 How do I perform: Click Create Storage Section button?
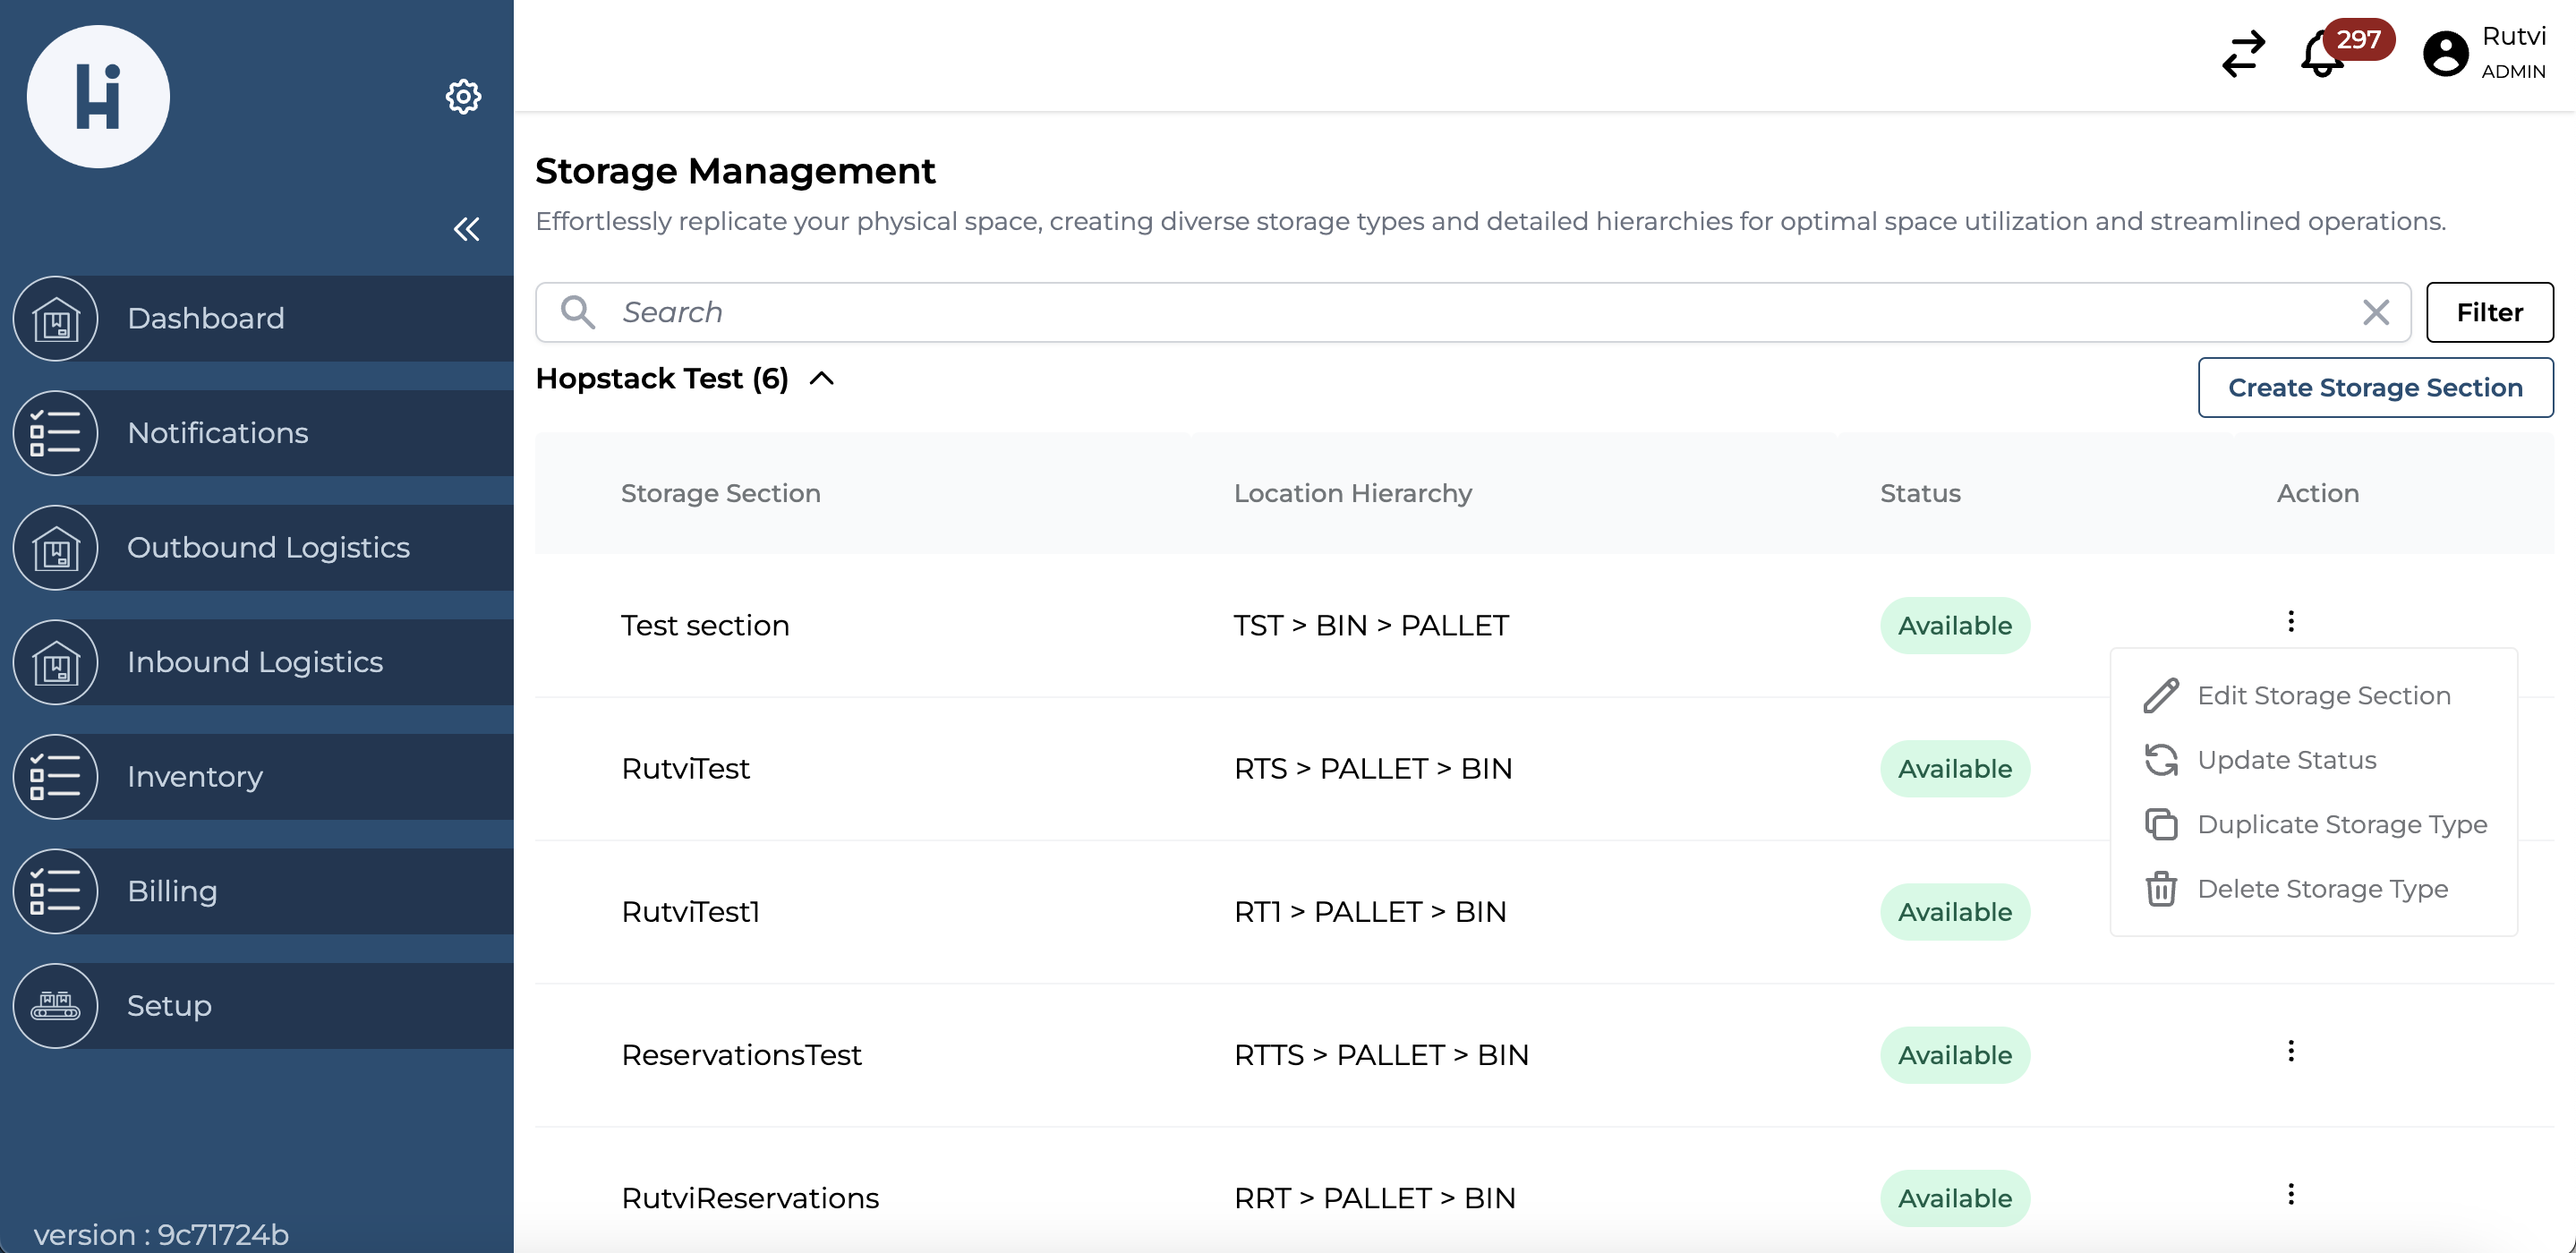pos(2374,387)
